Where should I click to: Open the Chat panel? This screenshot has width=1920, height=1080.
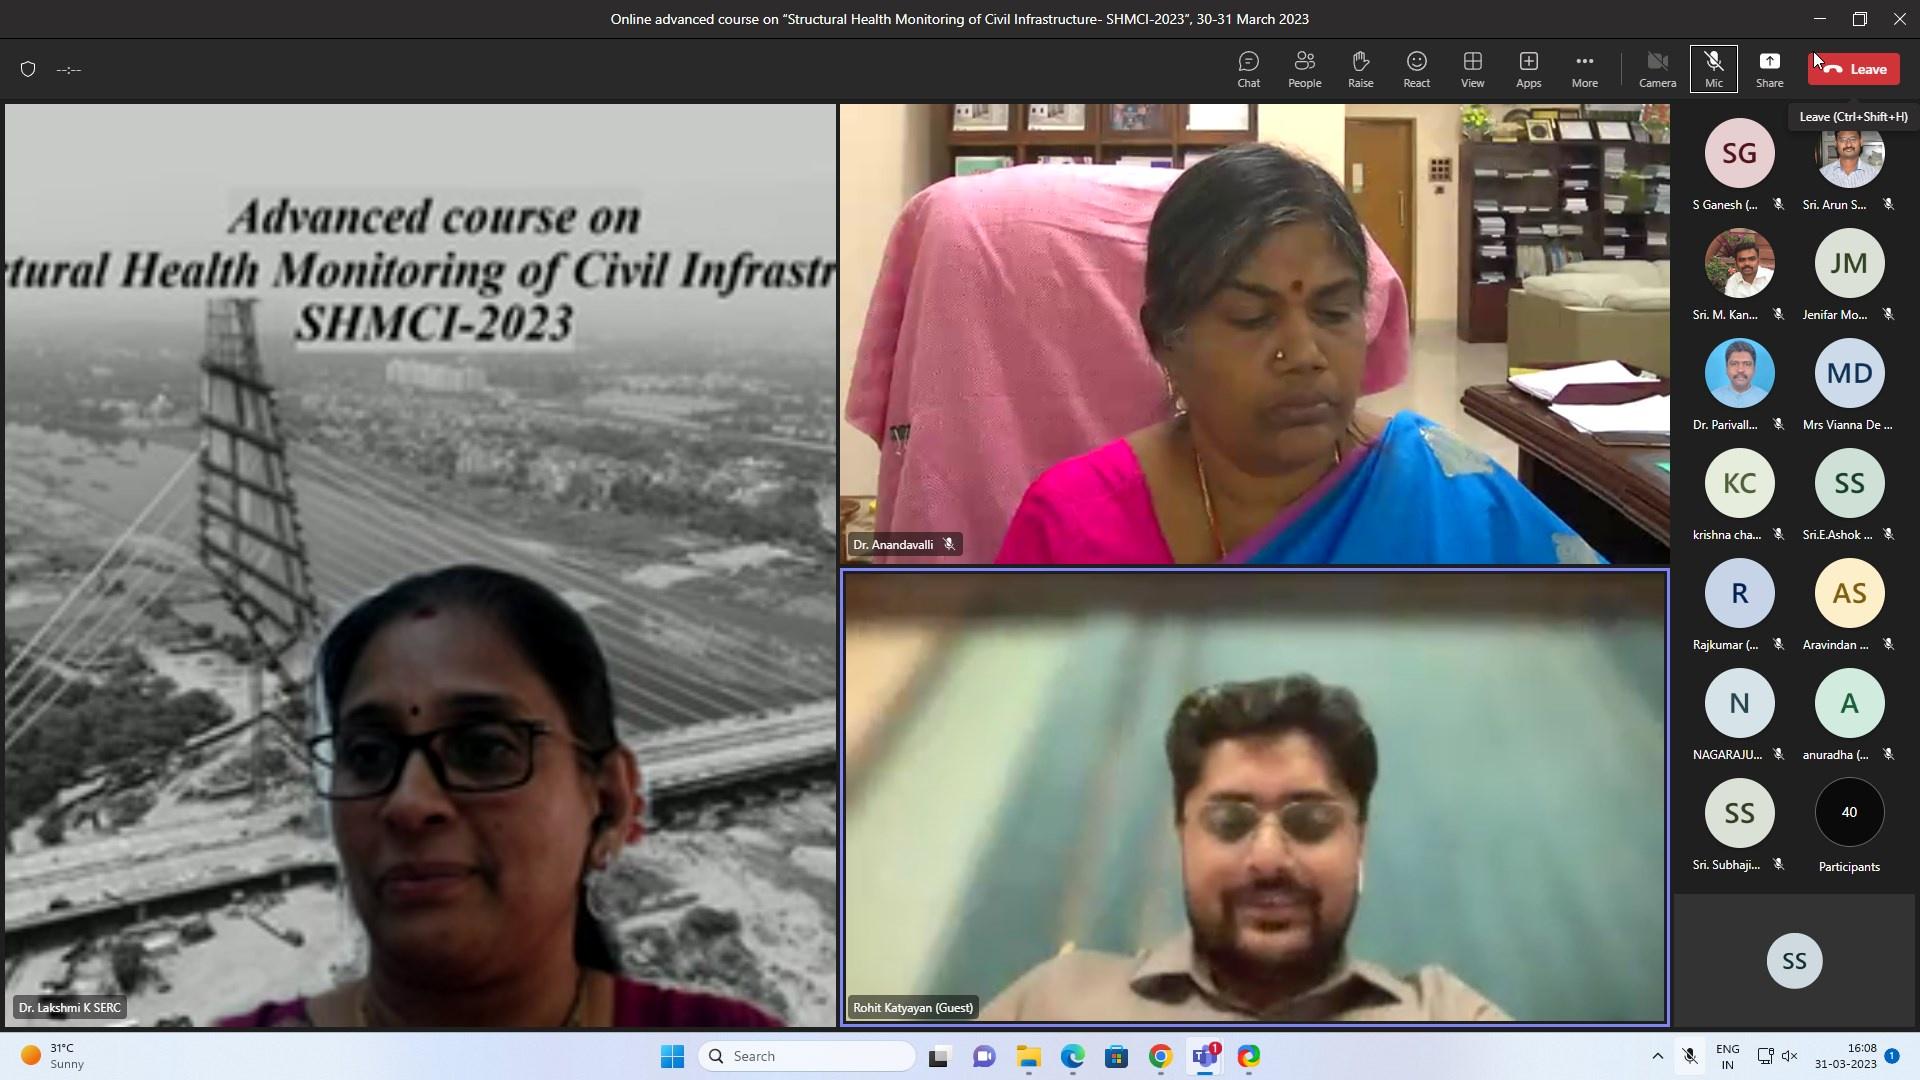pyautogui.click(x=1248, y=69)
